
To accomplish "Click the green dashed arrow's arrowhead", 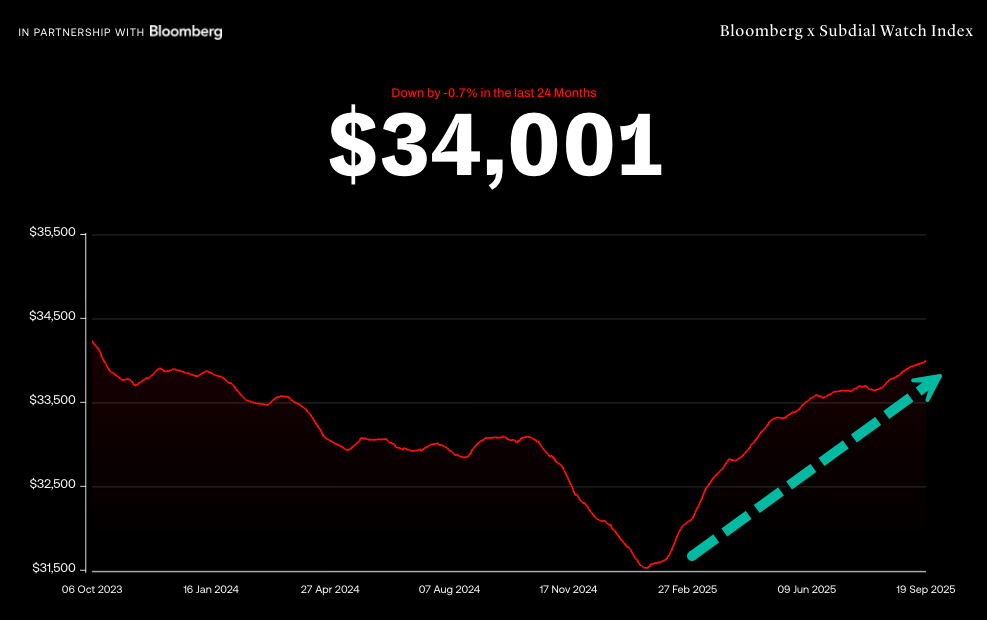I will [x=930, y=385].
